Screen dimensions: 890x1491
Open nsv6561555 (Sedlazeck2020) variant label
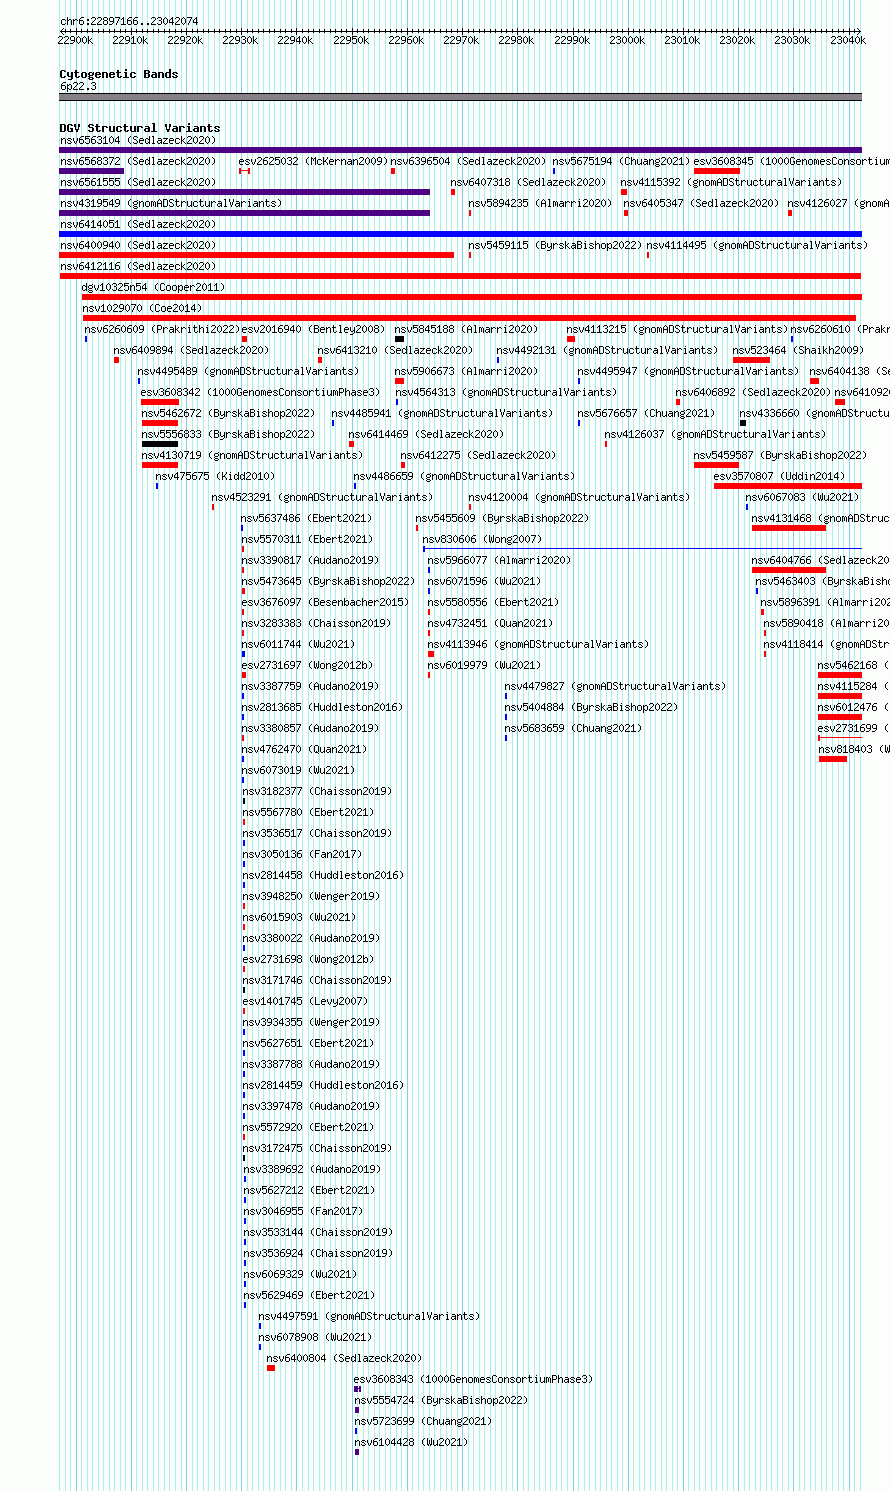click(137, 182)
